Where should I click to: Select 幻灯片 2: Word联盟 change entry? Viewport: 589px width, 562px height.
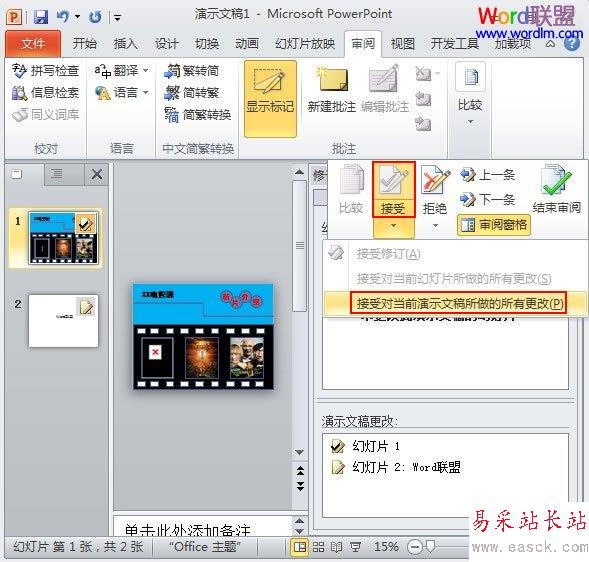[x=396, y=467]
